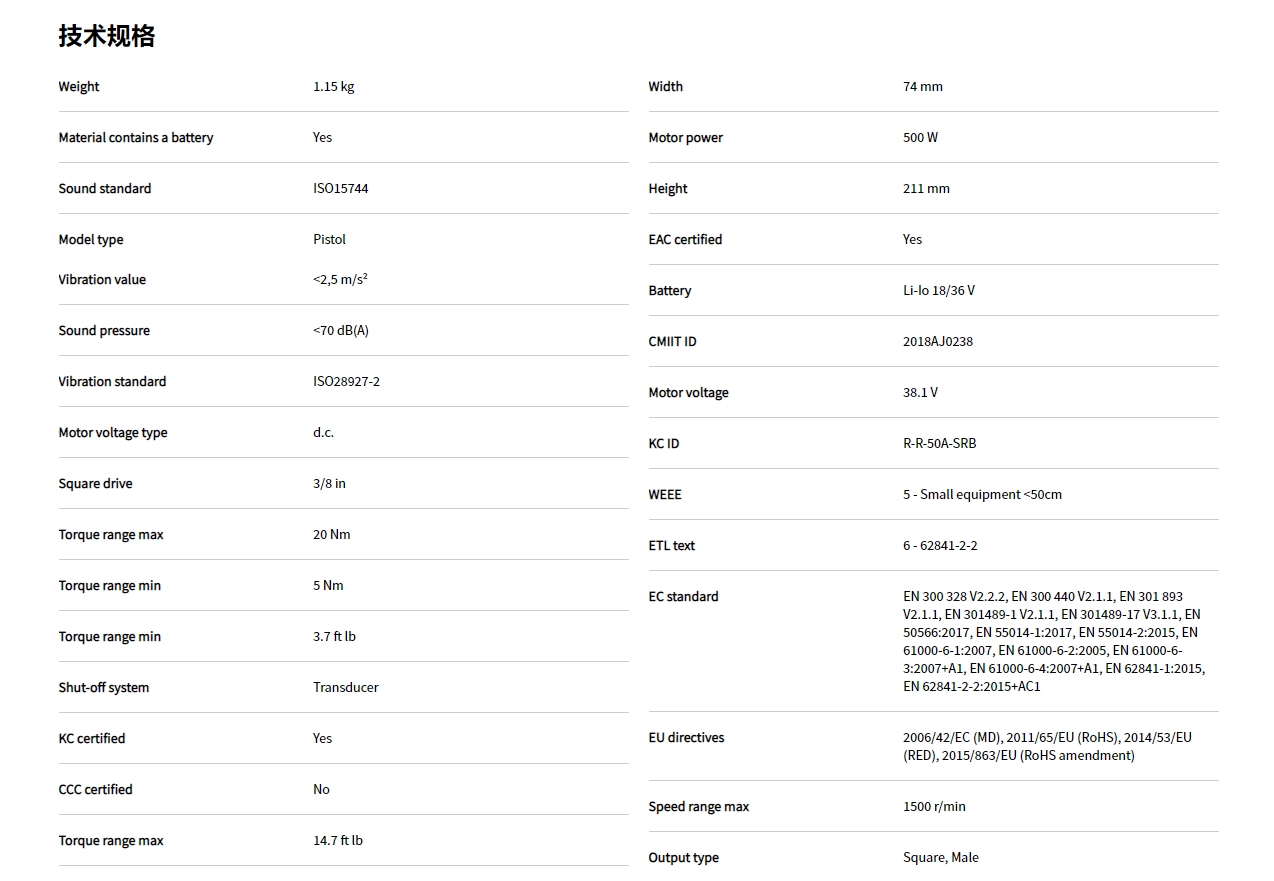This screenshot has width=1274, height=881.
Task: Click the Square drive label
Action: 95,484
